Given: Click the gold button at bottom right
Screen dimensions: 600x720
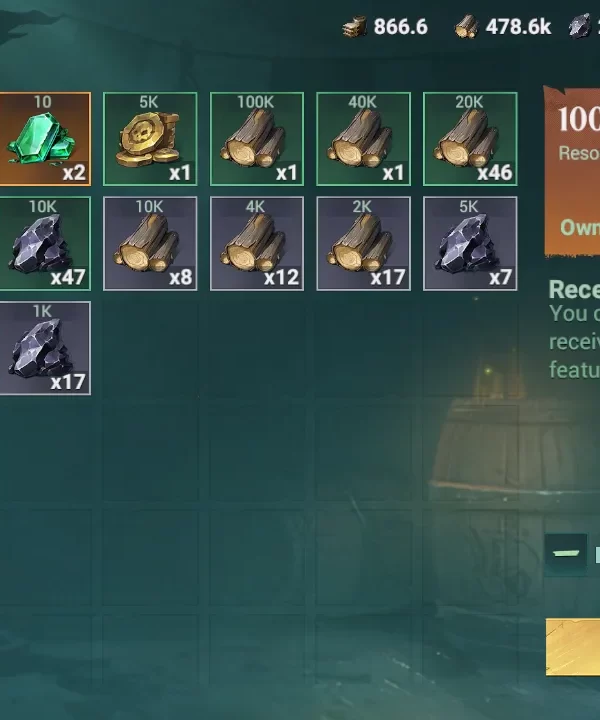Looking at the screenshot, I should point(573,647).
